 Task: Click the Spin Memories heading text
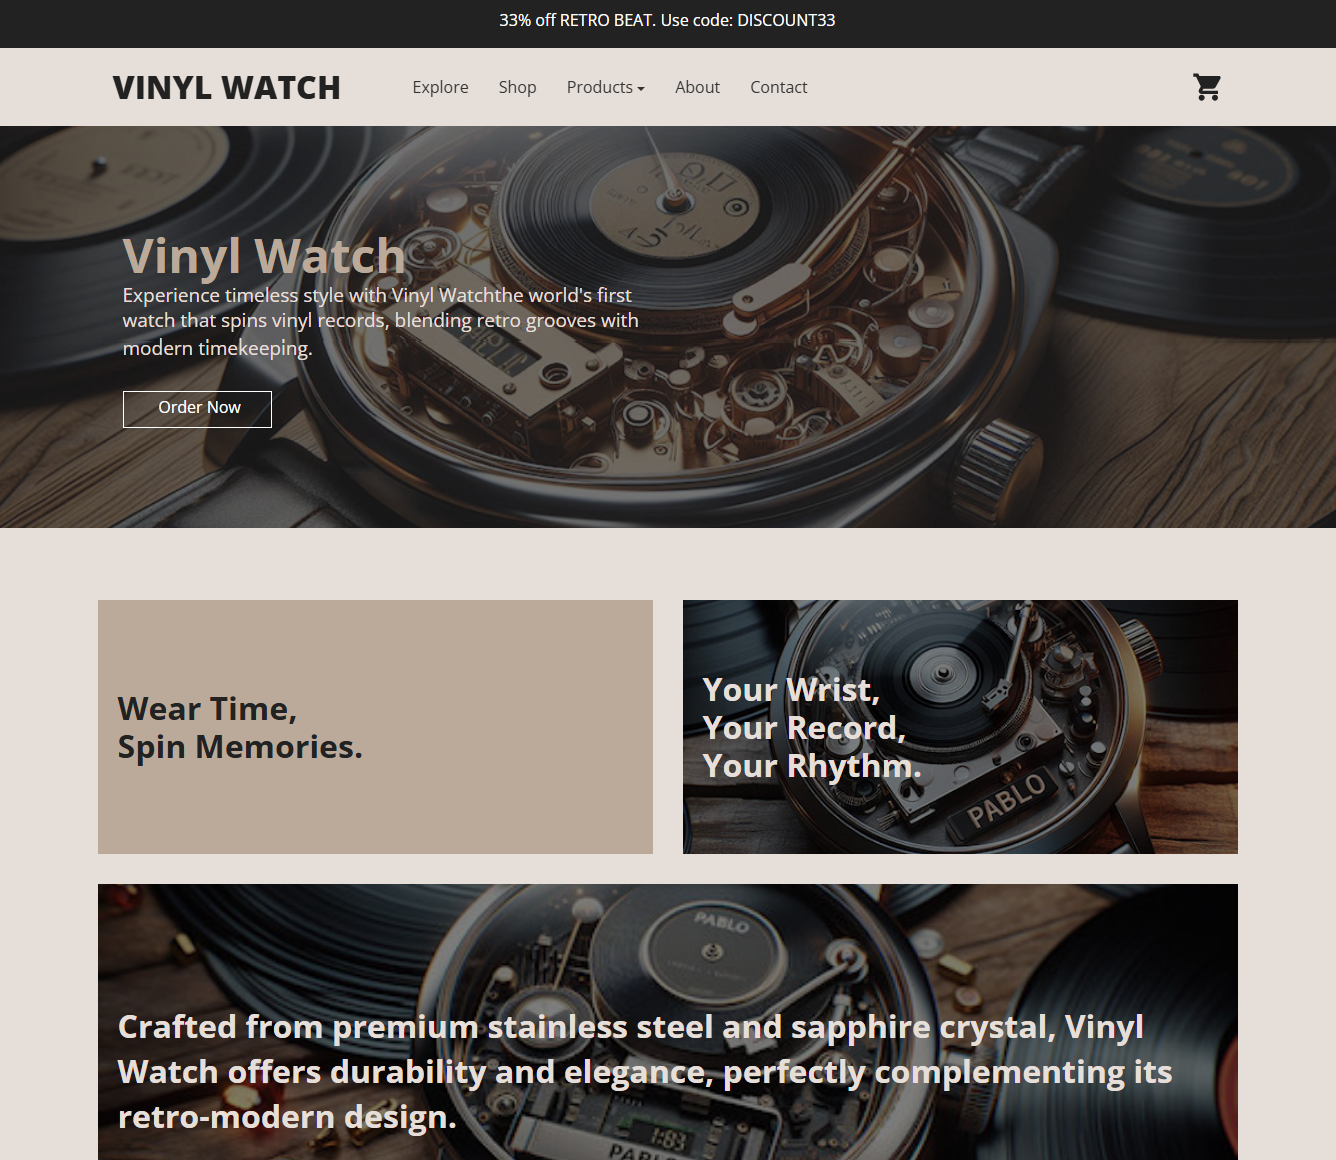point(240,747)
